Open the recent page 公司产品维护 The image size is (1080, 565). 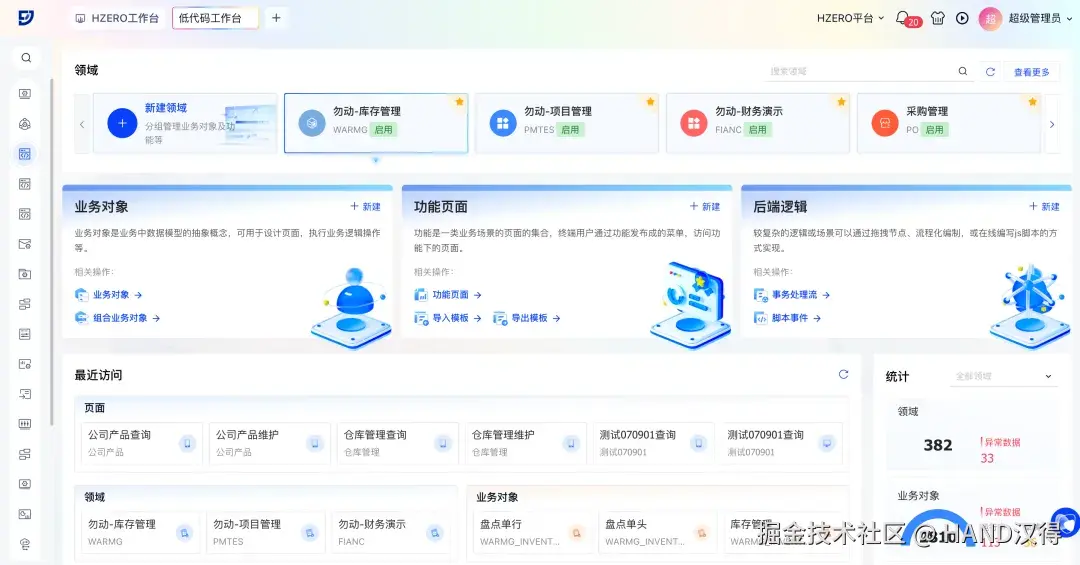[269, 443]
